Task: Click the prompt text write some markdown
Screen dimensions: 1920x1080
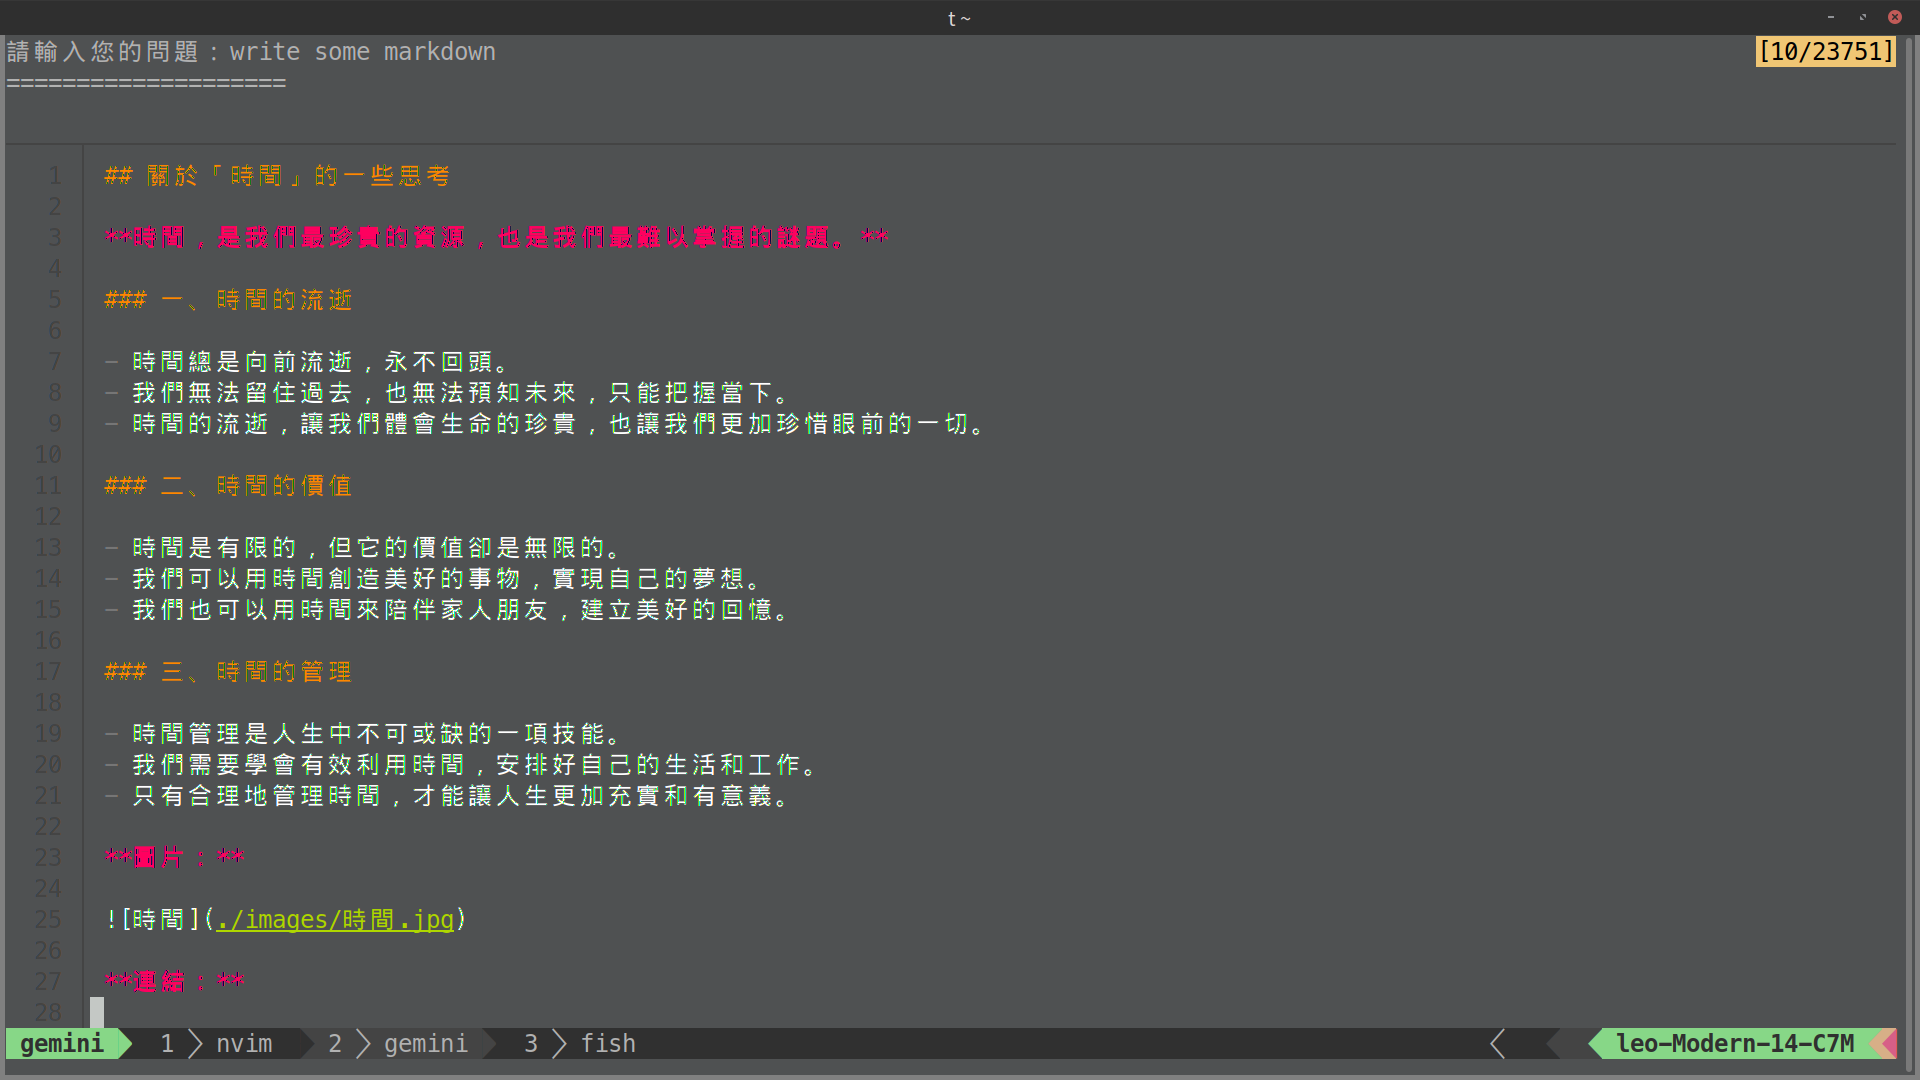Action: (x=363, y=51)
